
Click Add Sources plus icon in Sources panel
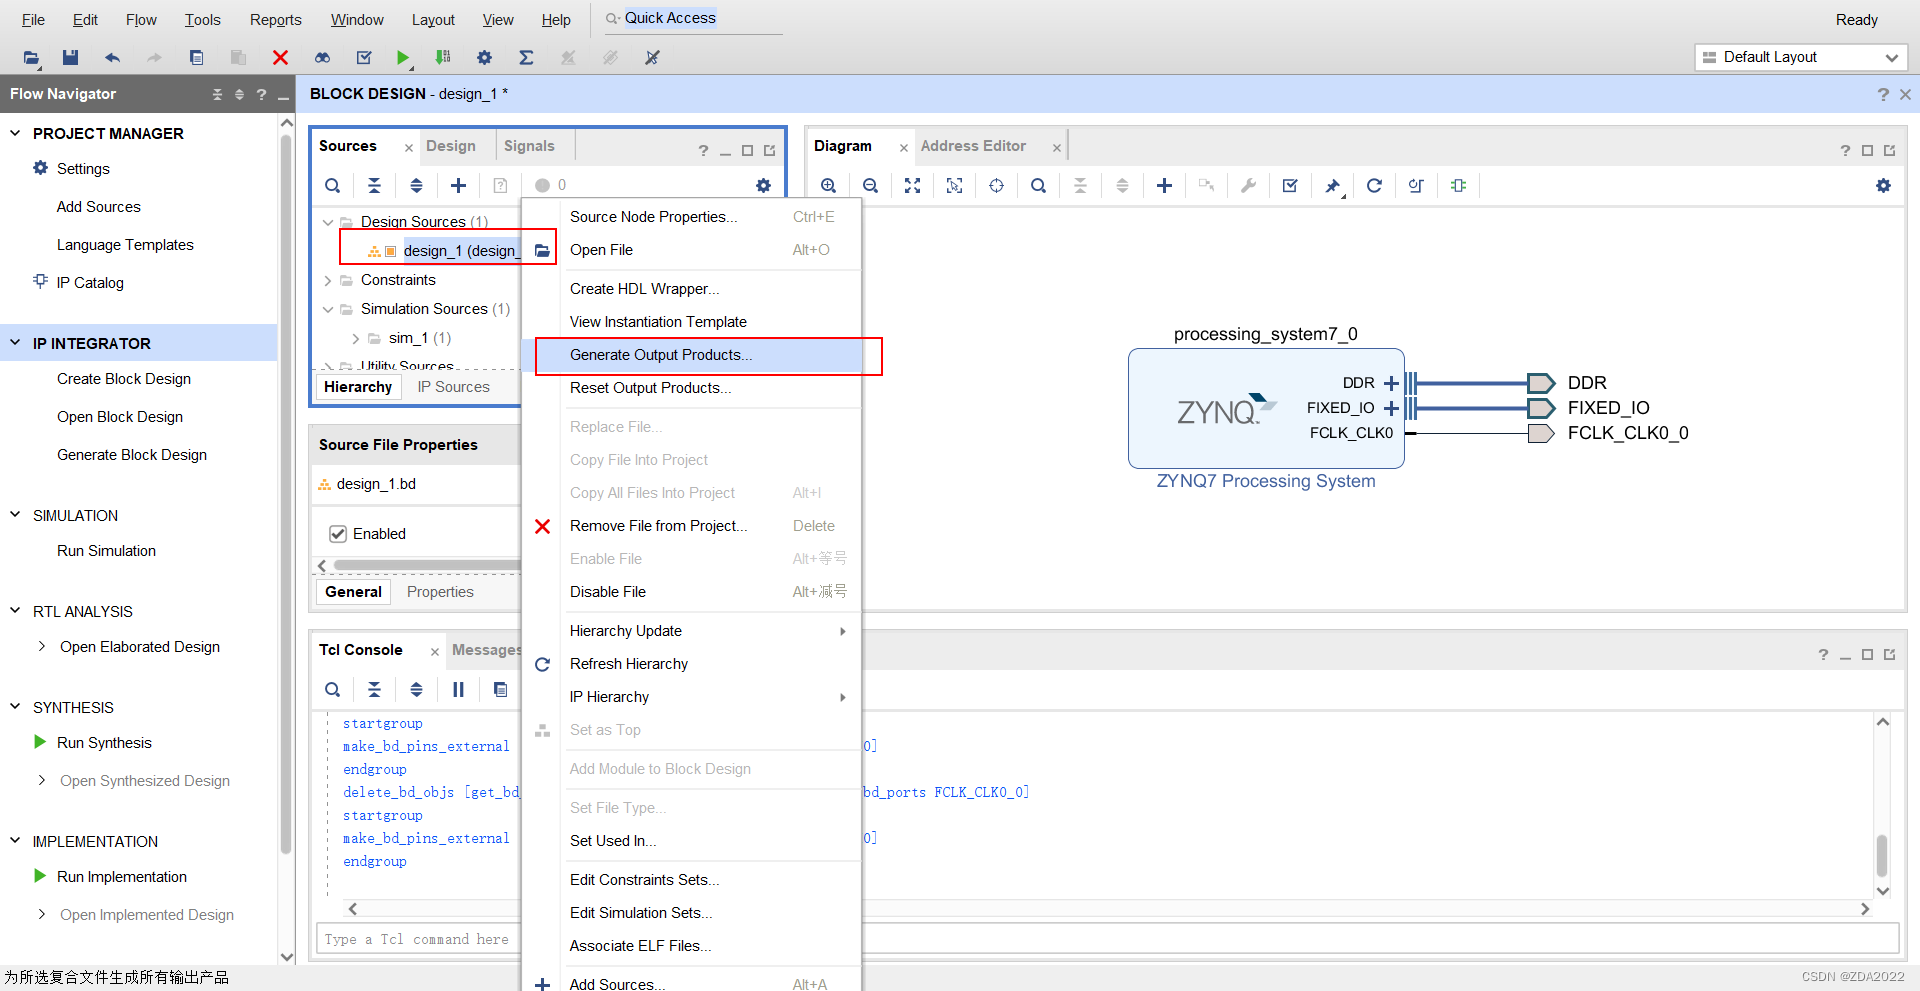click(x=458, y=185)
